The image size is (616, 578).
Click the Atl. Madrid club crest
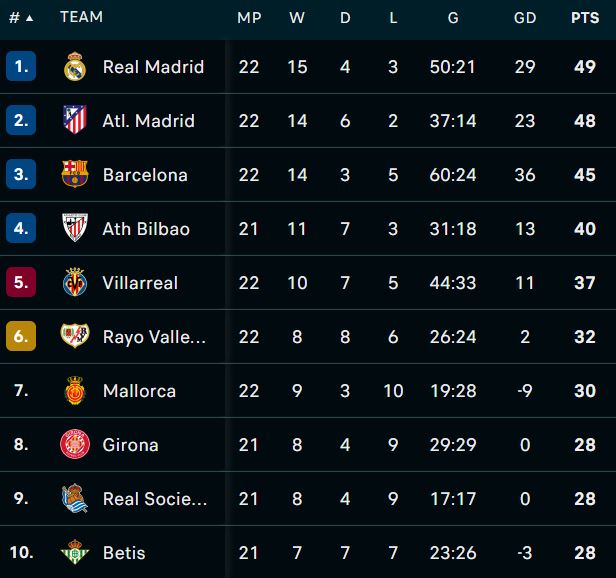75,120
